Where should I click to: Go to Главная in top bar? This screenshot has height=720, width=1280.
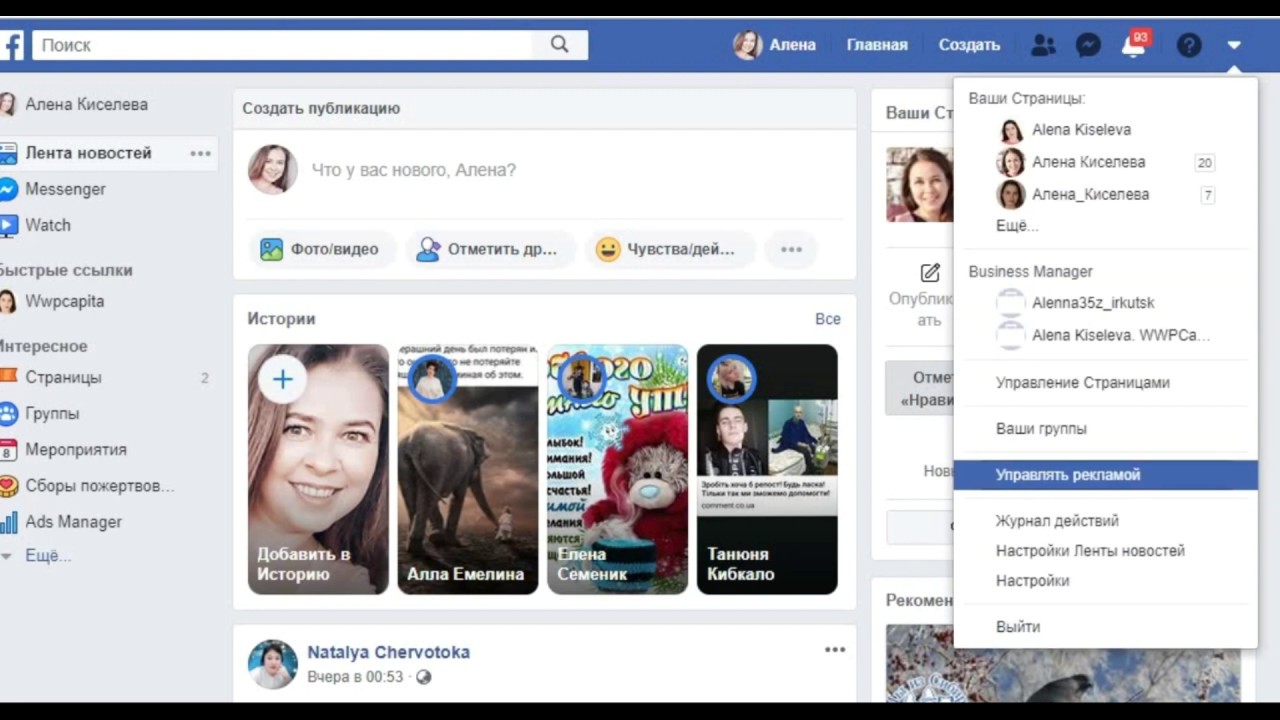[x=877, y=45]
